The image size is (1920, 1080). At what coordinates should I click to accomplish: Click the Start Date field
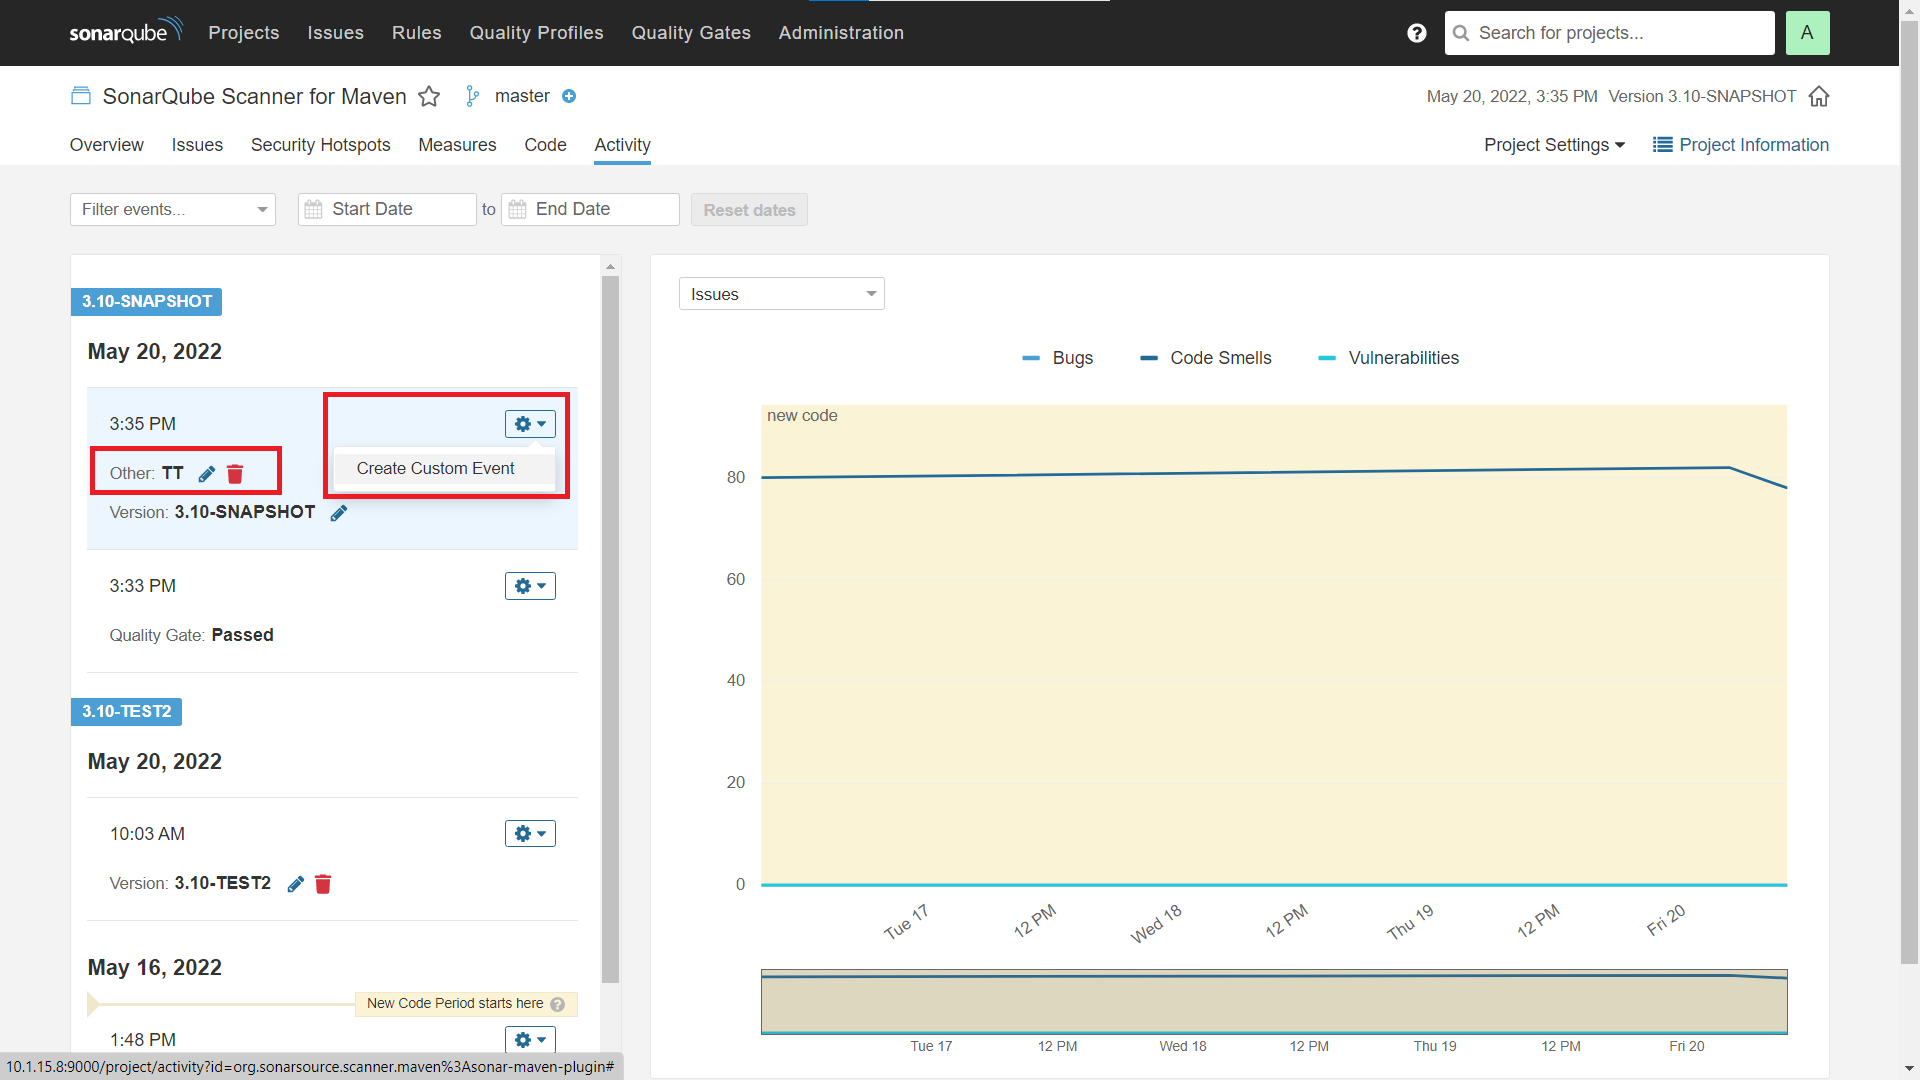[387, 209]
